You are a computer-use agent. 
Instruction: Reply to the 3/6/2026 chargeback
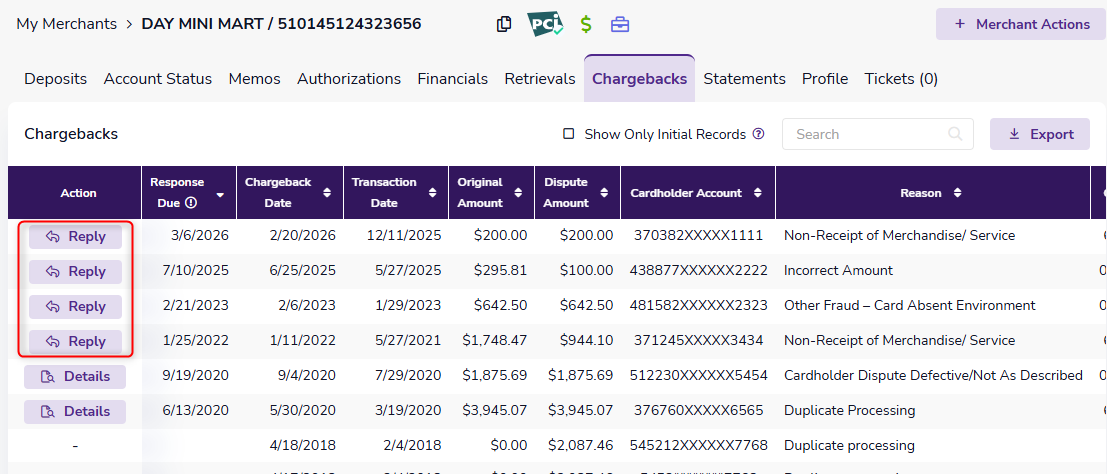click(x=76, y=237)
